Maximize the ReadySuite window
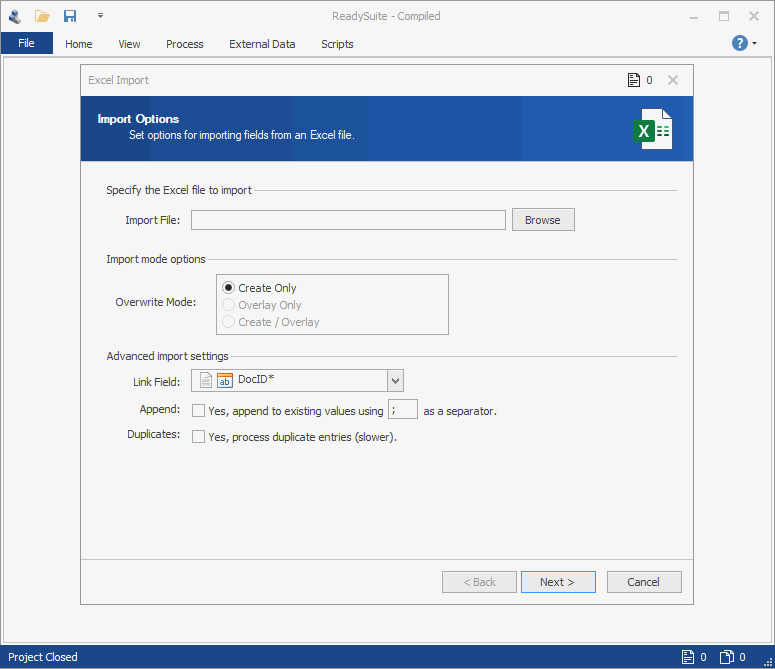 [724, 16]
